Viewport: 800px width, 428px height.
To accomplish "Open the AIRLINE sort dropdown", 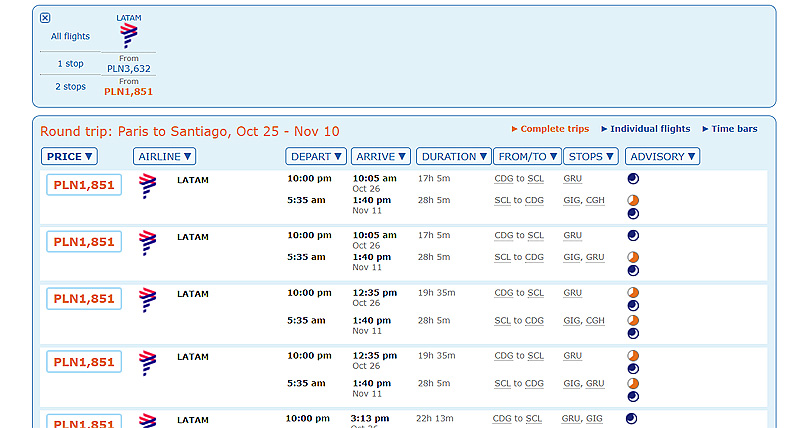I will pos(164,157).
